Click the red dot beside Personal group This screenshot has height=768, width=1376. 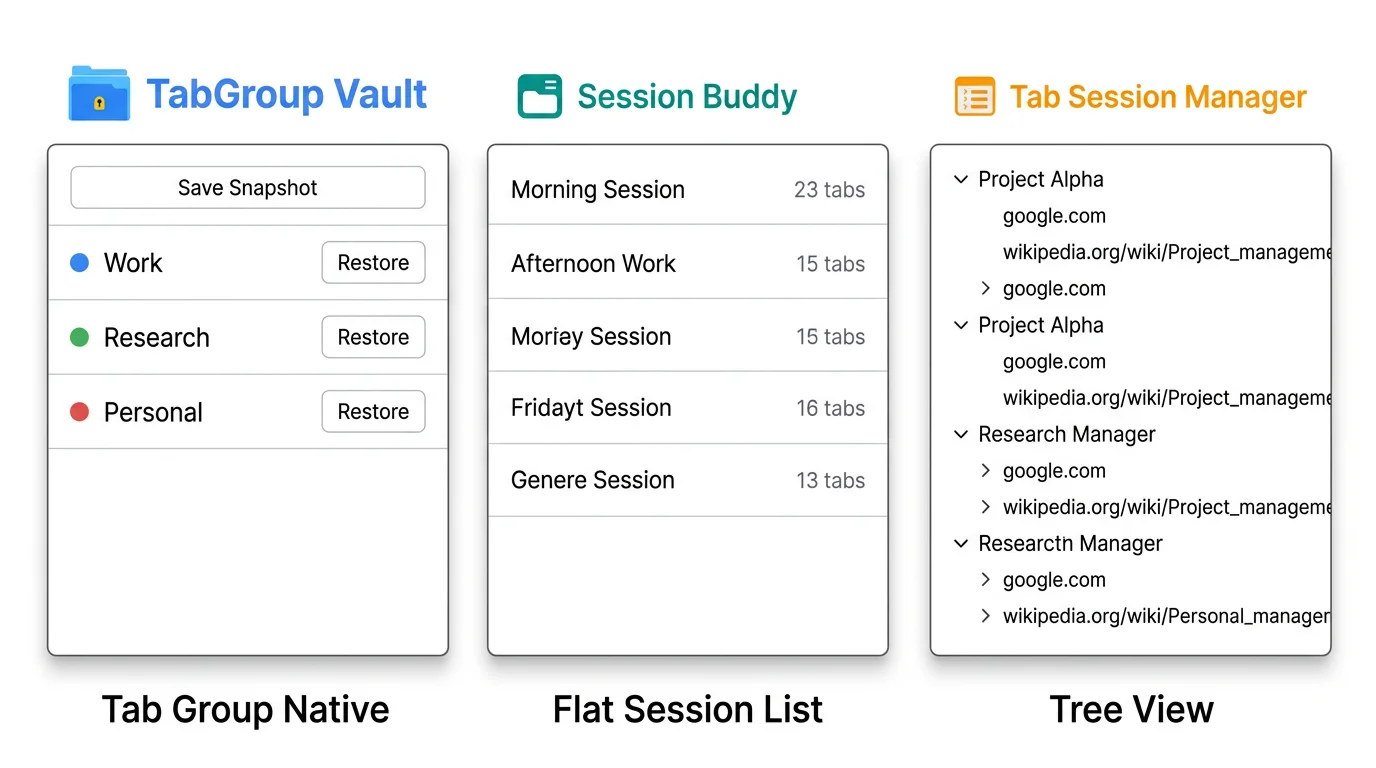click(80, 411)
